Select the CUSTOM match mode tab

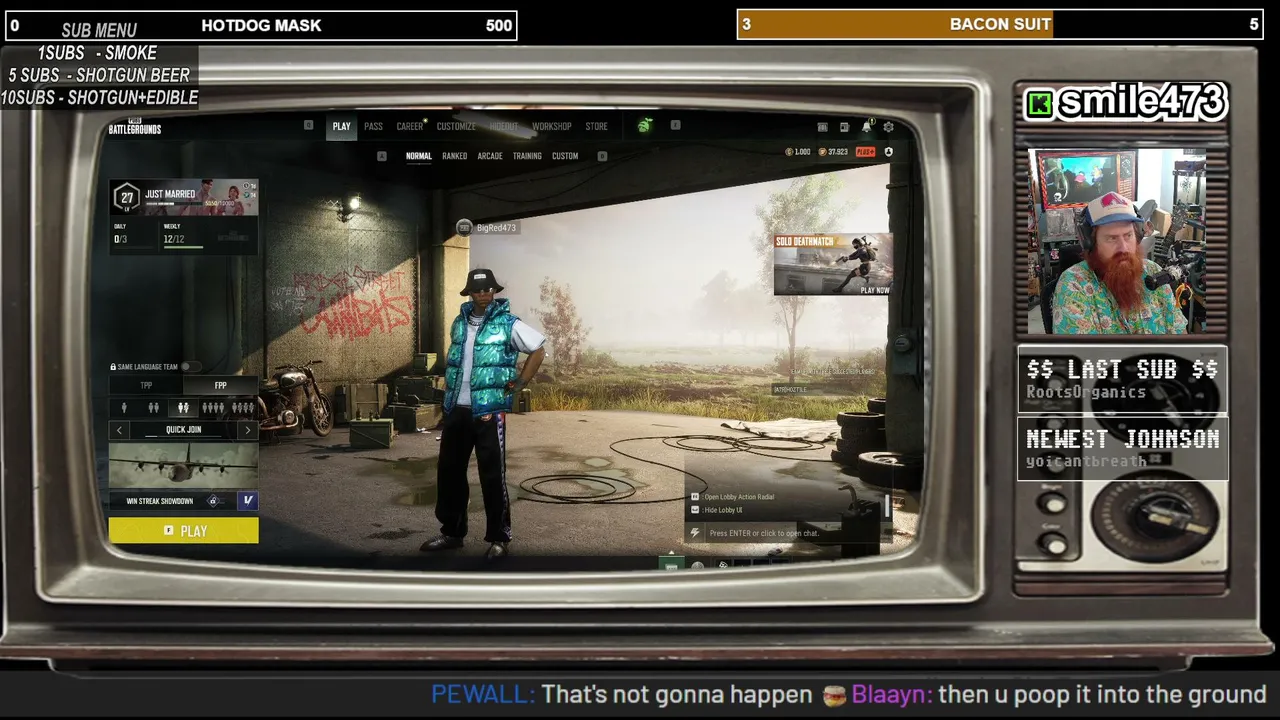pos(565,156)
